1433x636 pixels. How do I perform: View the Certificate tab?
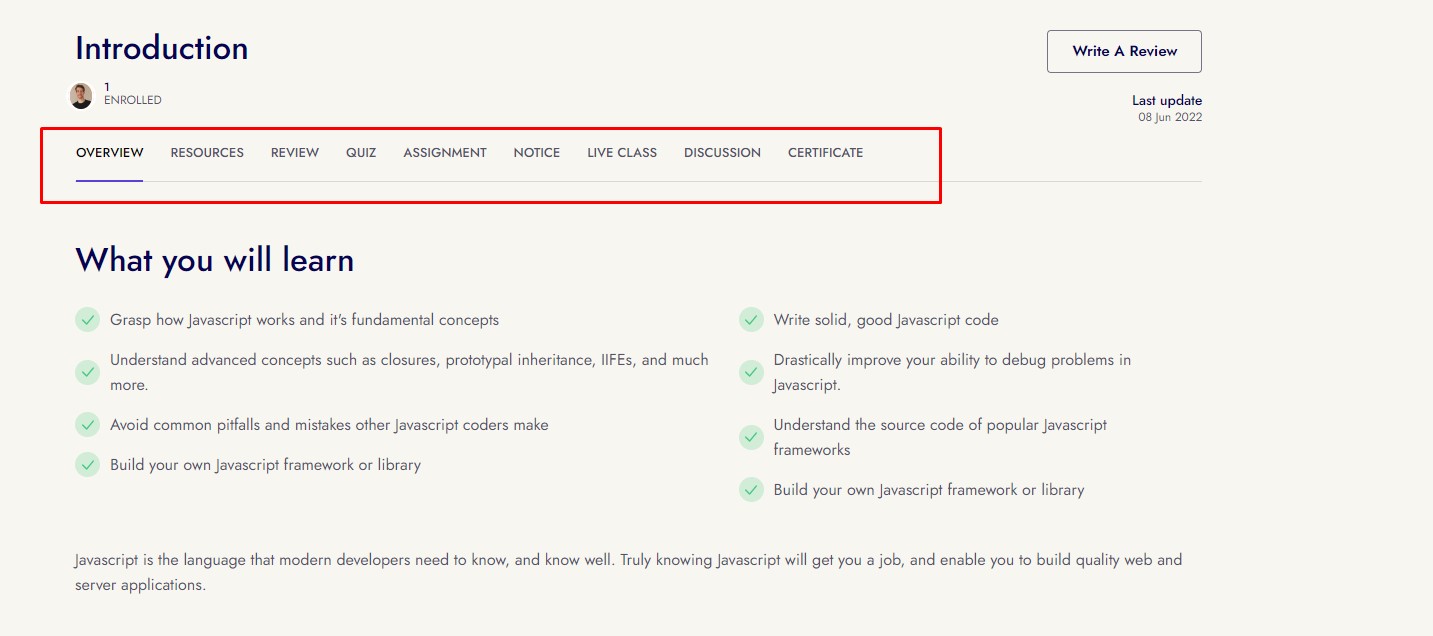coord(825,153)
